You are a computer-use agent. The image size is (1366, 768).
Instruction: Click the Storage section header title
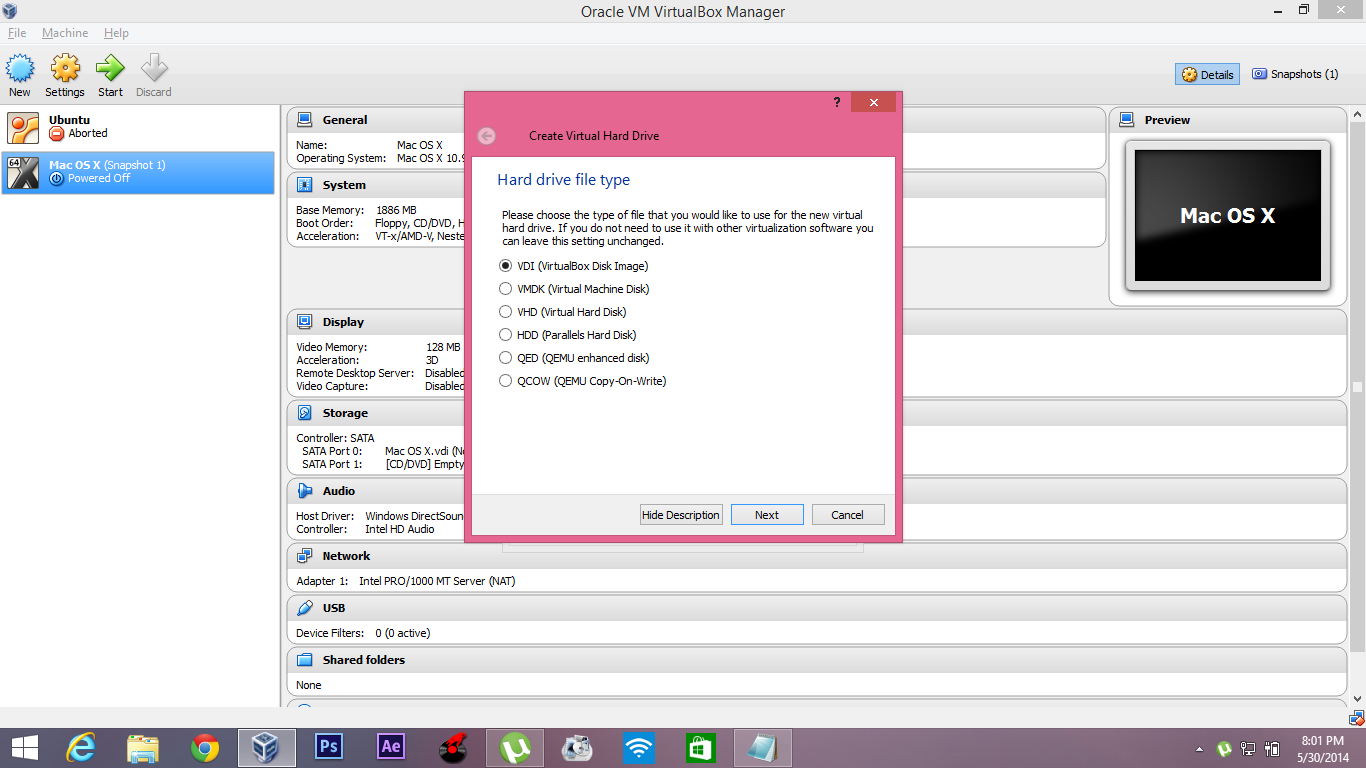tap(345, 413)
